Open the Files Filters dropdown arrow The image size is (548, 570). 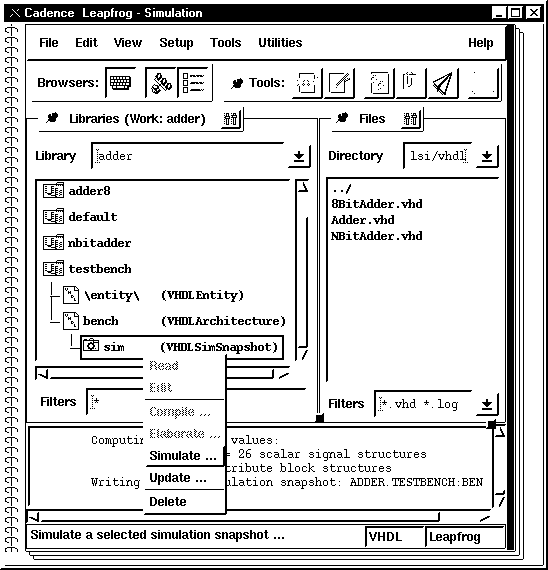click(x=487, y=404)
